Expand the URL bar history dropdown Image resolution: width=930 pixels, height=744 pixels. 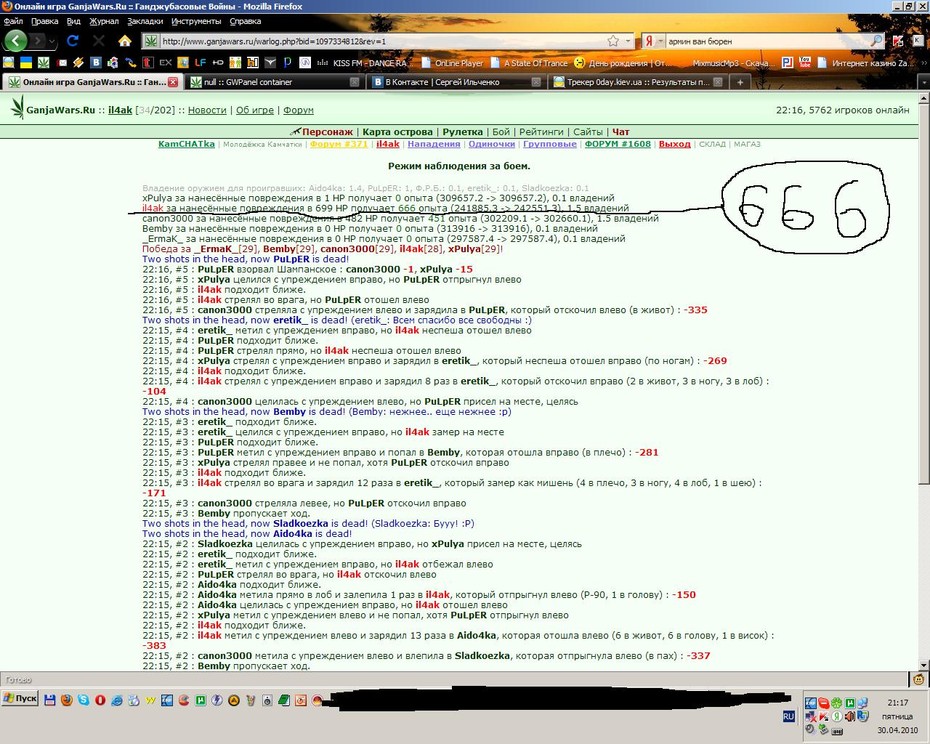[628, 41]
